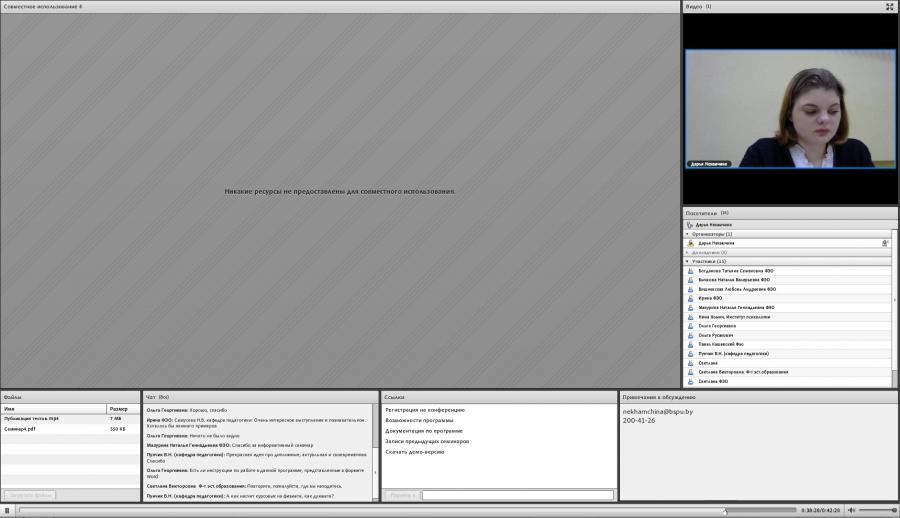This screenshot has height=518, width=900.
Task: Sort files by the Имя column
Action: click(54, 409)
